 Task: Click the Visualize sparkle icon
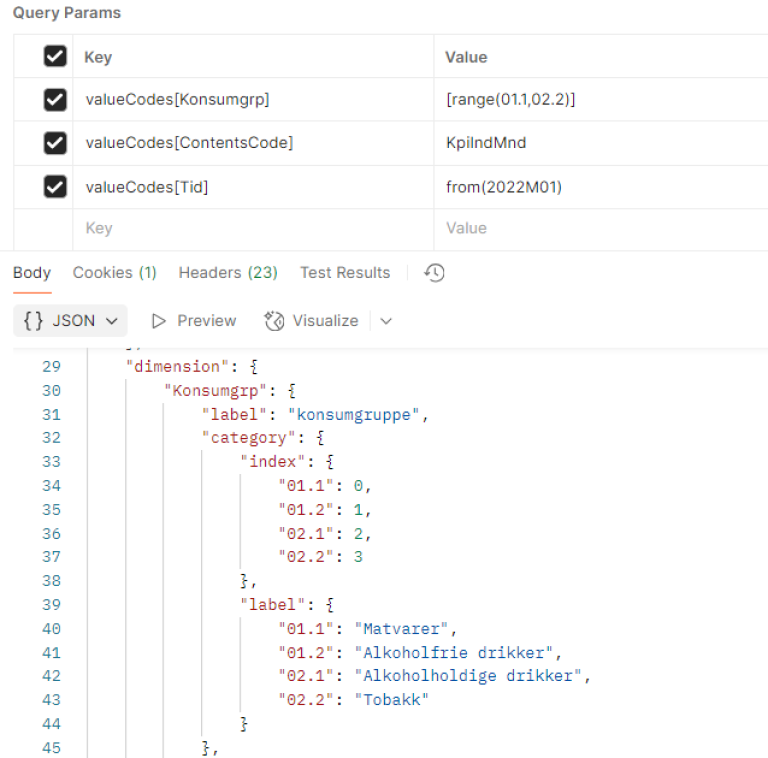[274, 321]
